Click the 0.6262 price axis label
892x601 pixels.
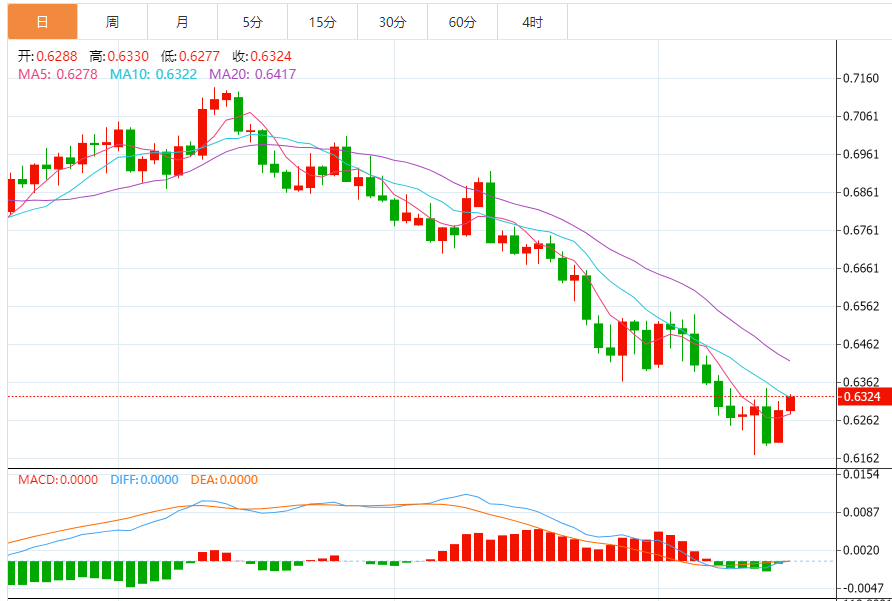coord(861,420)
